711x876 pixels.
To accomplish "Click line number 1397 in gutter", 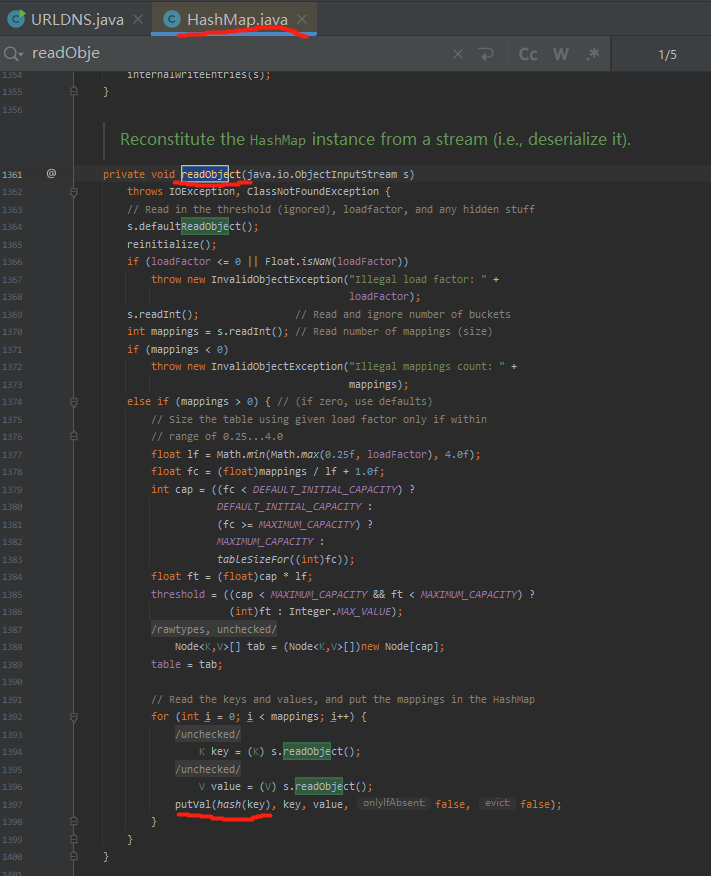I will [12, 804].
